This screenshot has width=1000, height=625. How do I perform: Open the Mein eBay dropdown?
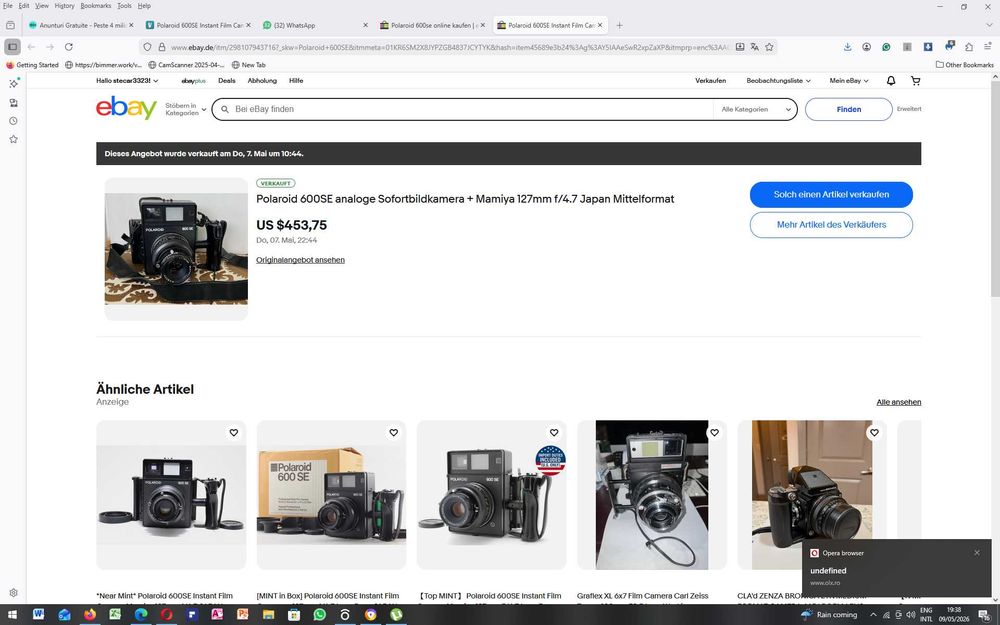849,80
